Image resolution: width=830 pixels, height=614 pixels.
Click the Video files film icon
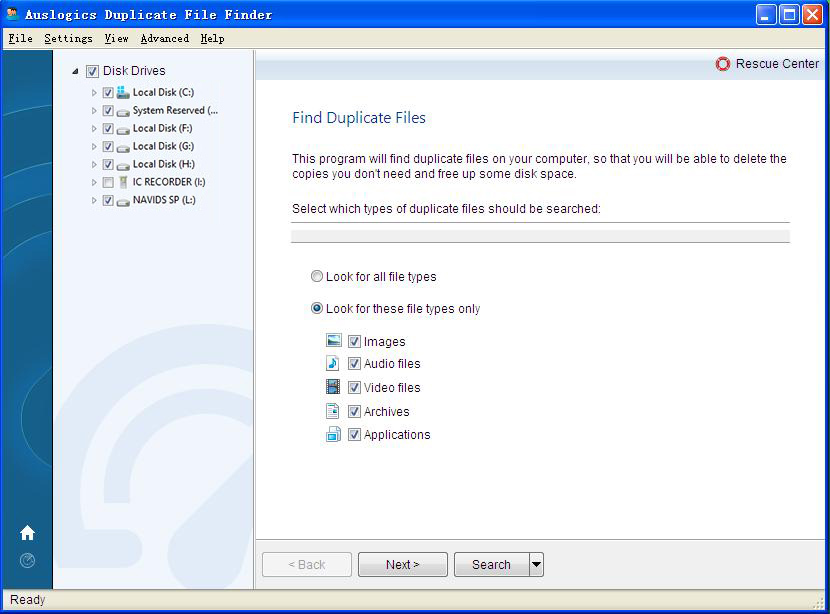pos(333,387)
